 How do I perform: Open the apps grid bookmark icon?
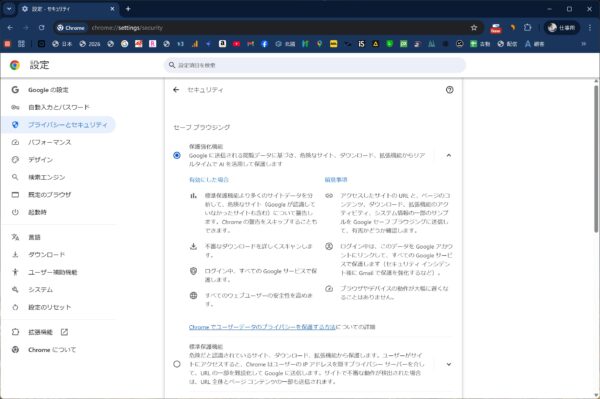[x=21, y=44]
